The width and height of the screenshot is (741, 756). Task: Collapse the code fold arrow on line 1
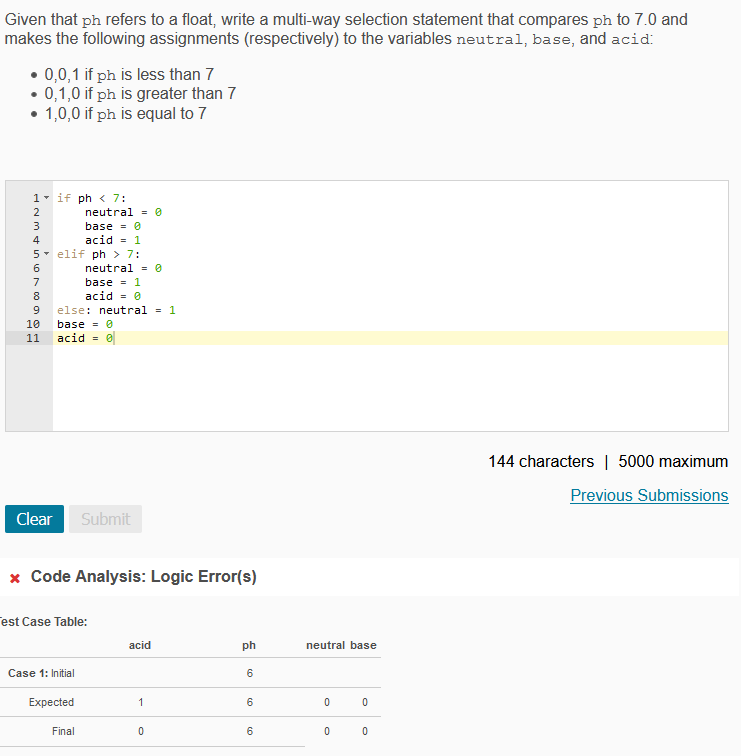pos(46,198)
